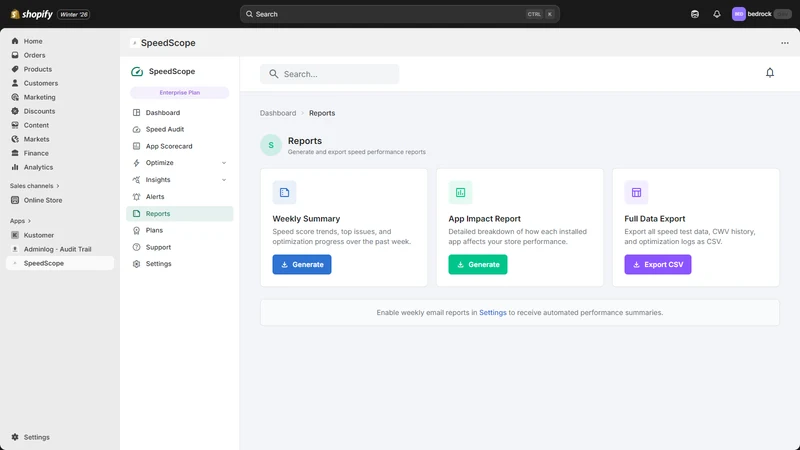Open the Insights menu item

pyautogui.click(x=179, y=180)
